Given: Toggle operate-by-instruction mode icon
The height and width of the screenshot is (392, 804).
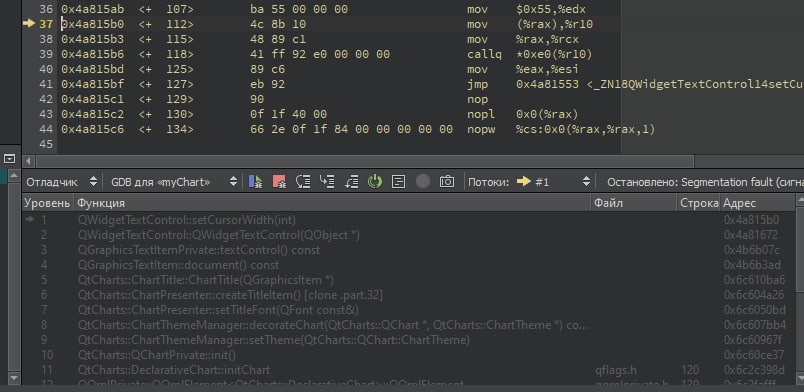Looking at the screenshot, I should pyautogui.click(x=398, y=182).
